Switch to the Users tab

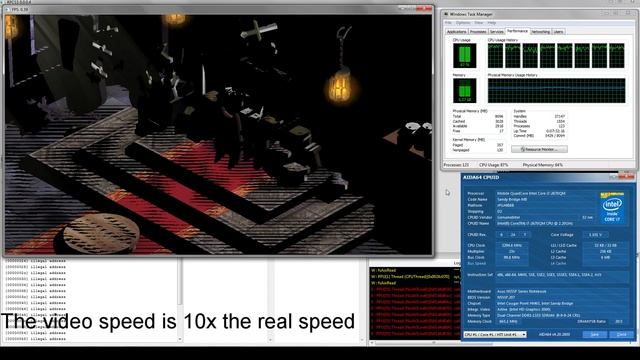pos(558,31)
